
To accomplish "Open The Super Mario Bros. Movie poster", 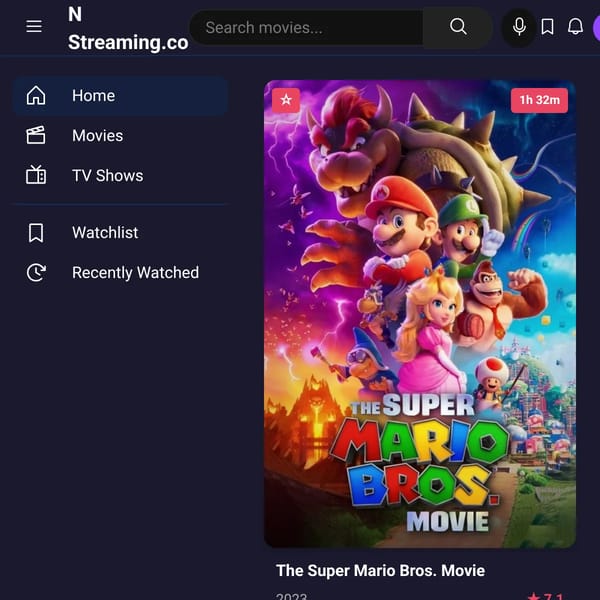I will pyautogui.click(x=420, y=314).
